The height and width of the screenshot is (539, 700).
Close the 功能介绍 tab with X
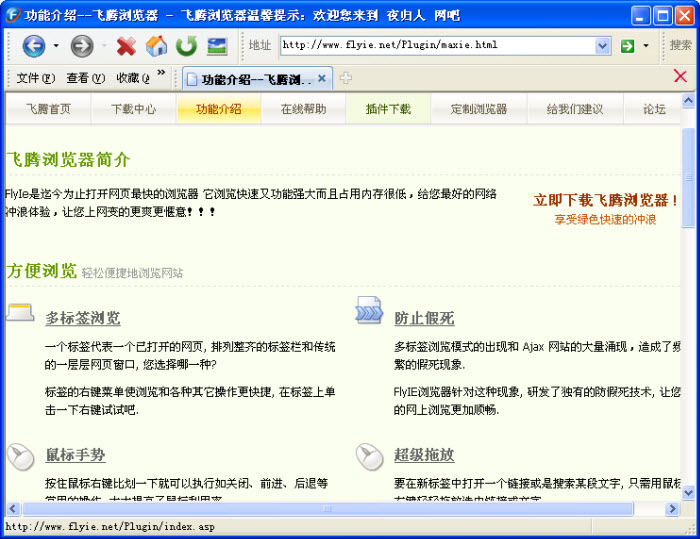(321, 79)
